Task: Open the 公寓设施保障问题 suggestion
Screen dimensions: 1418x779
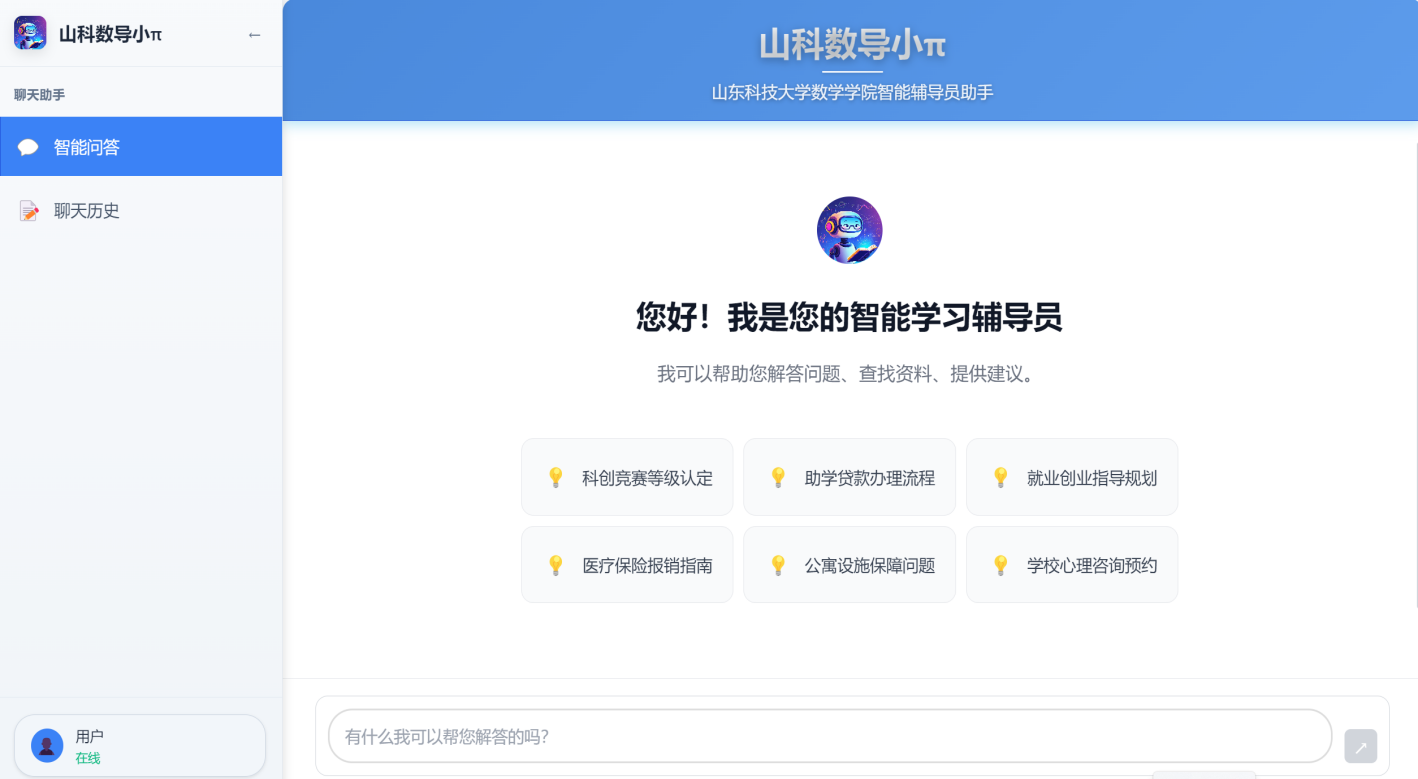Action: coord(849,565)
